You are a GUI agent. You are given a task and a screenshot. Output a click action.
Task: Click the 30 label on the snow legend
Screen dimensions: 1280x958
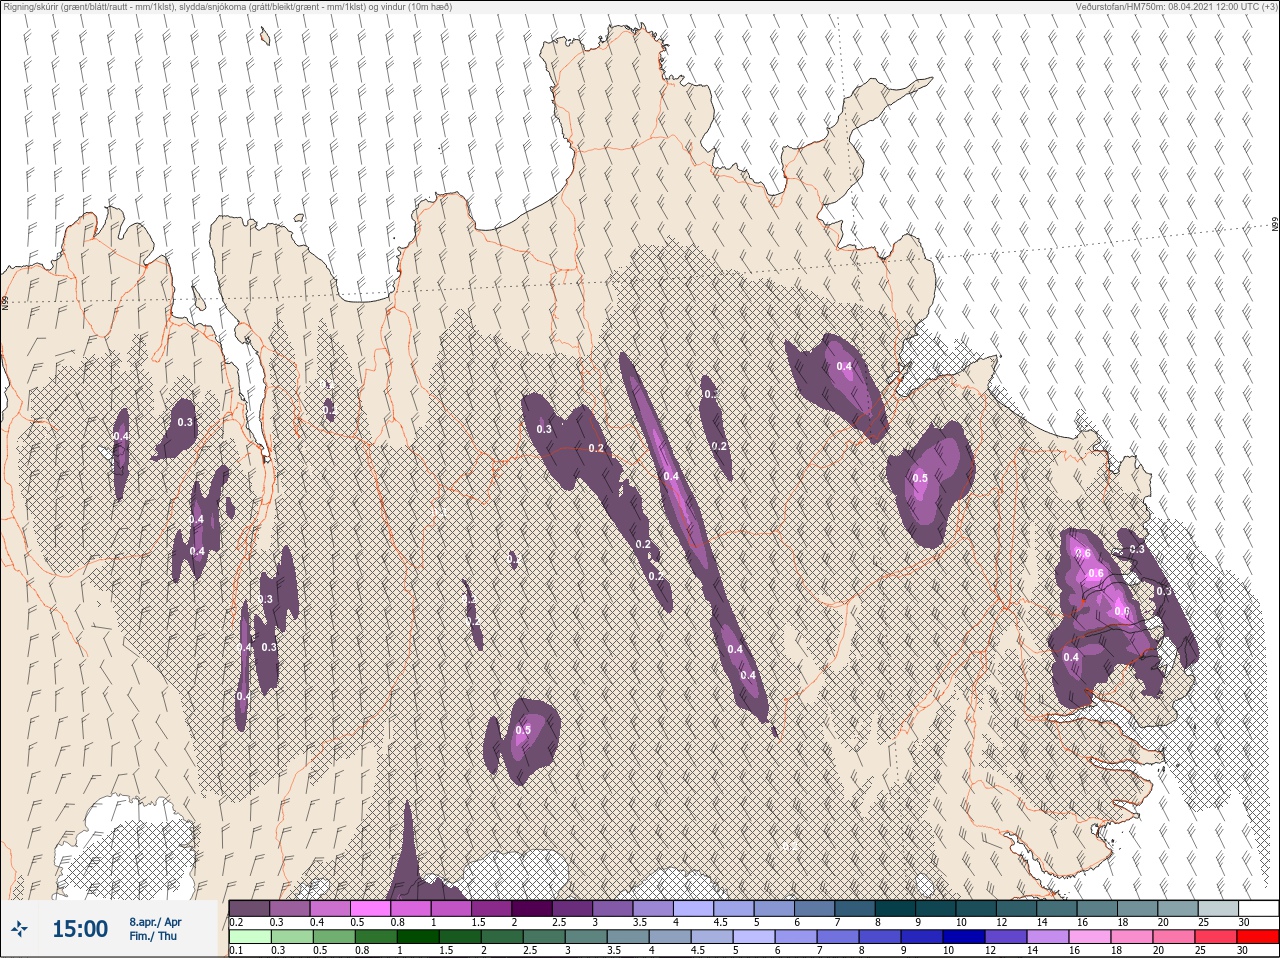click(x=1244, y=922)
